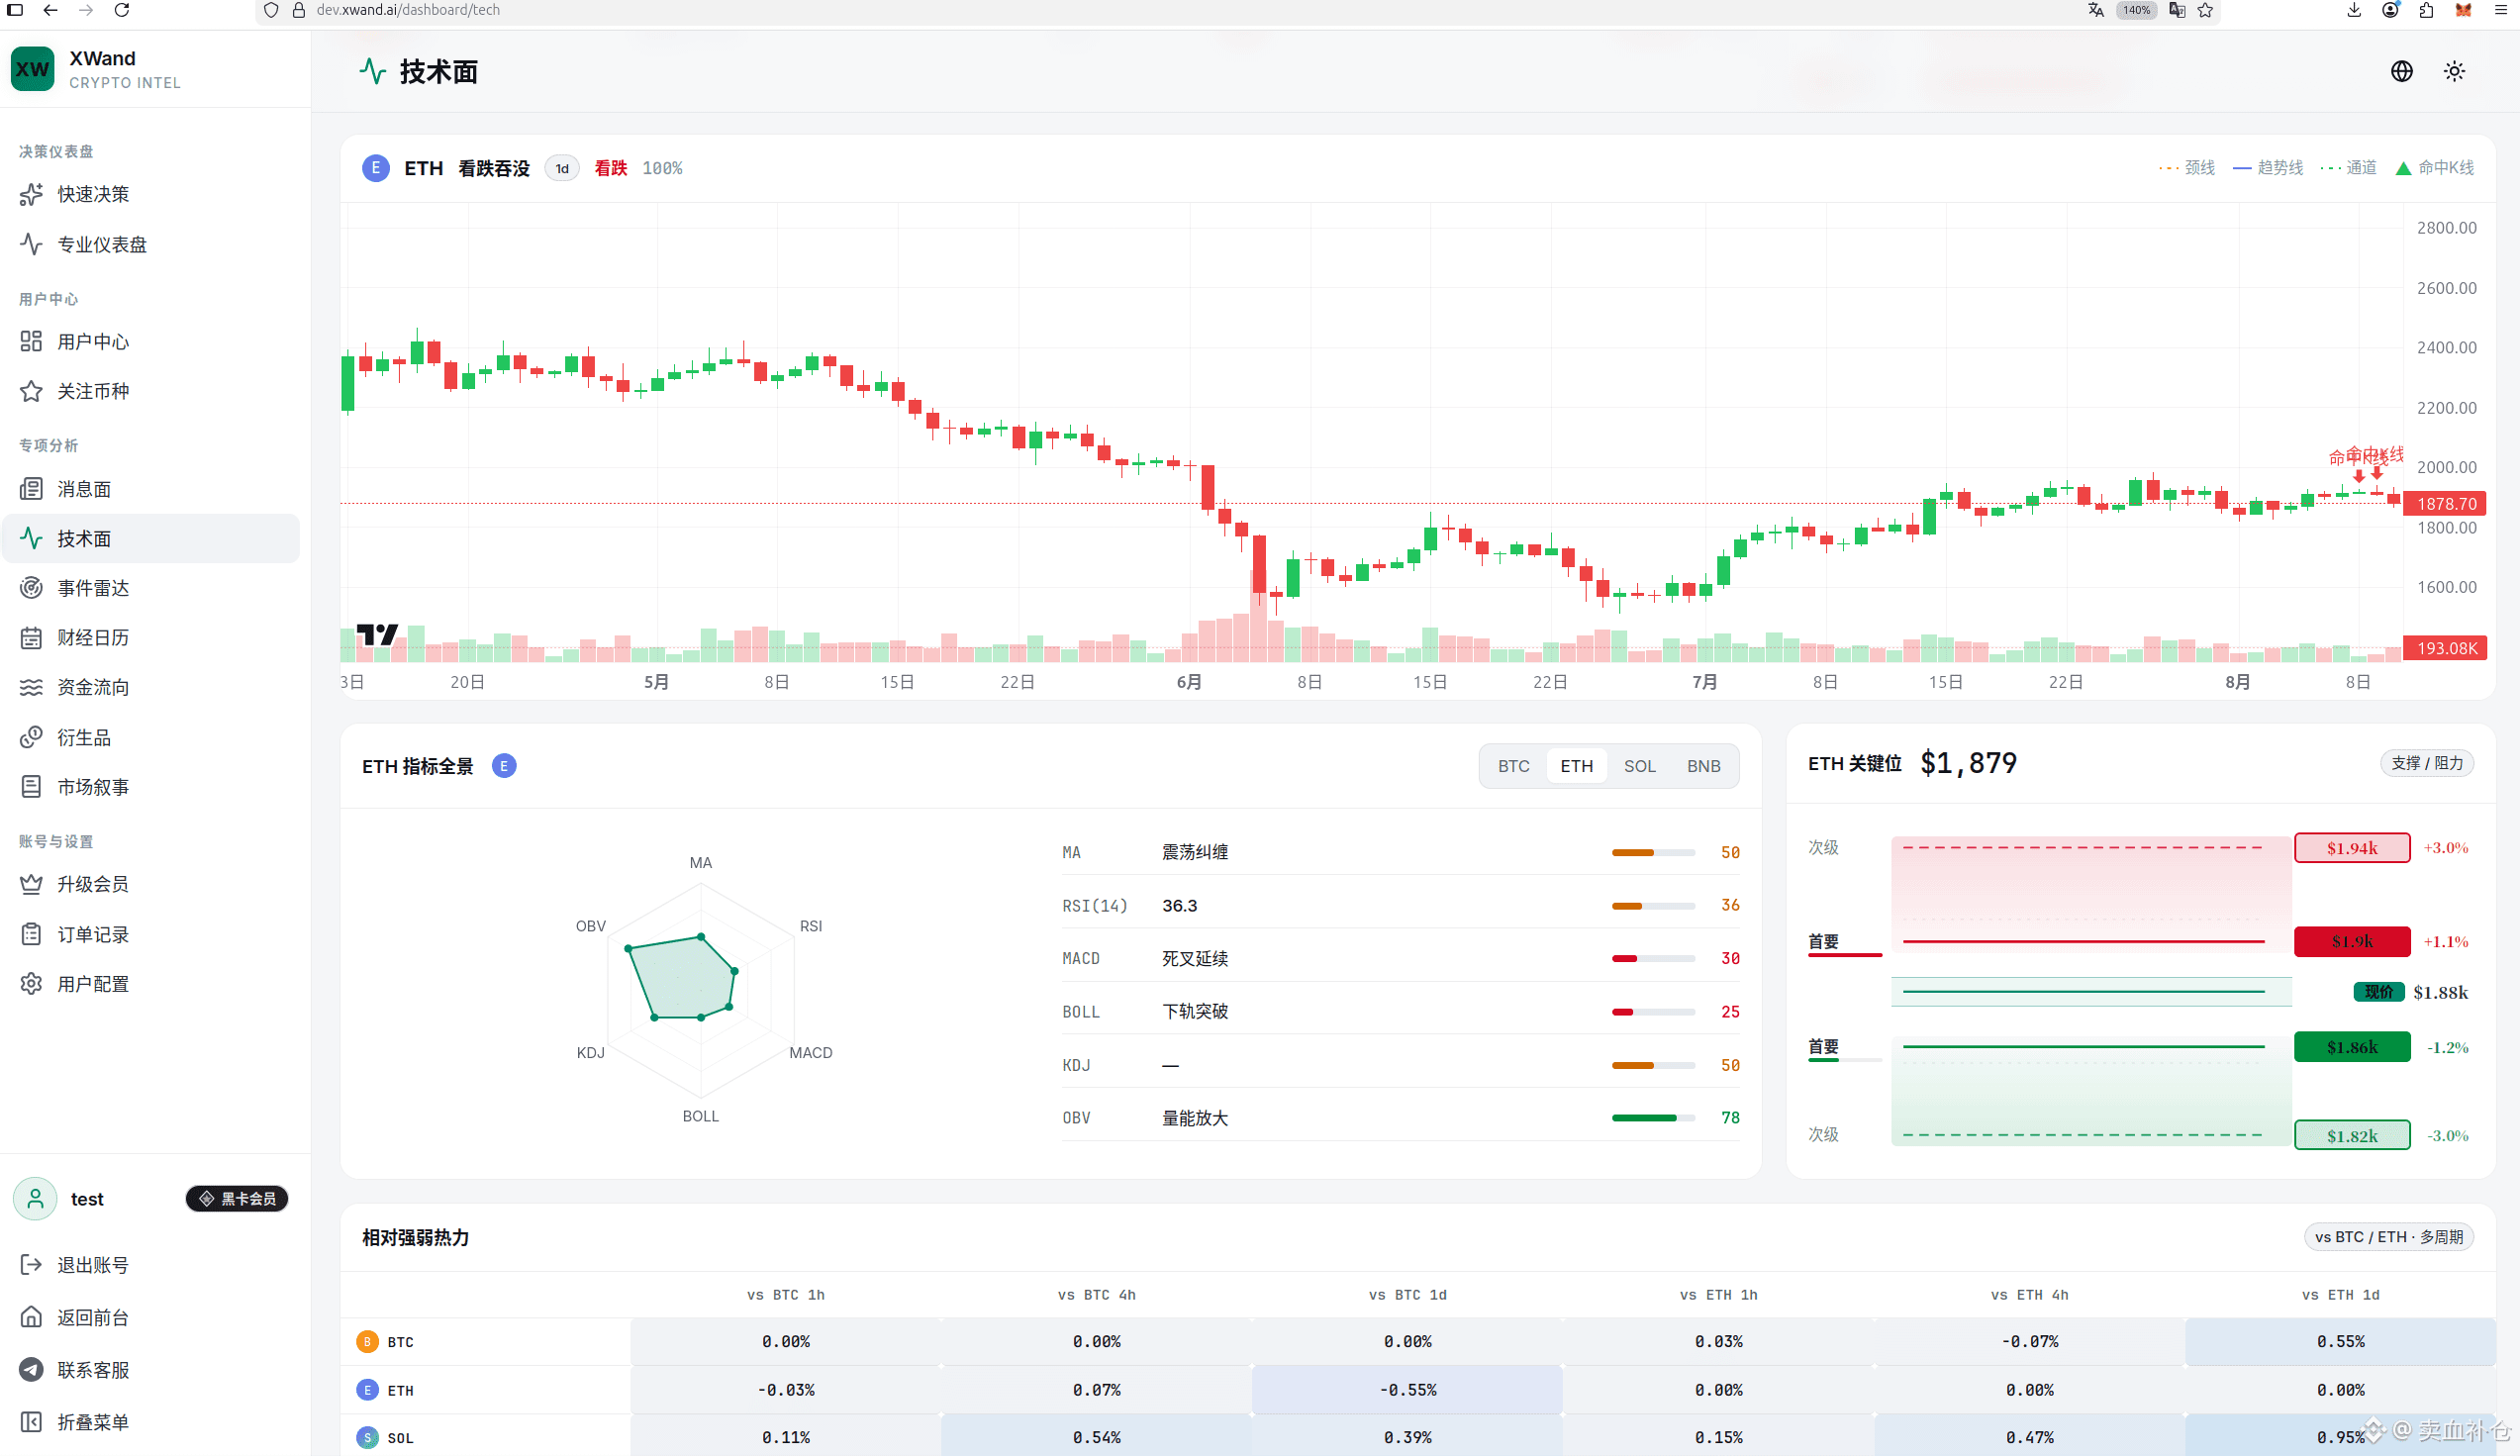Click the 财经日历 calendar icon
Viewport: 2520px width, 1456px height.
point(31,638)
